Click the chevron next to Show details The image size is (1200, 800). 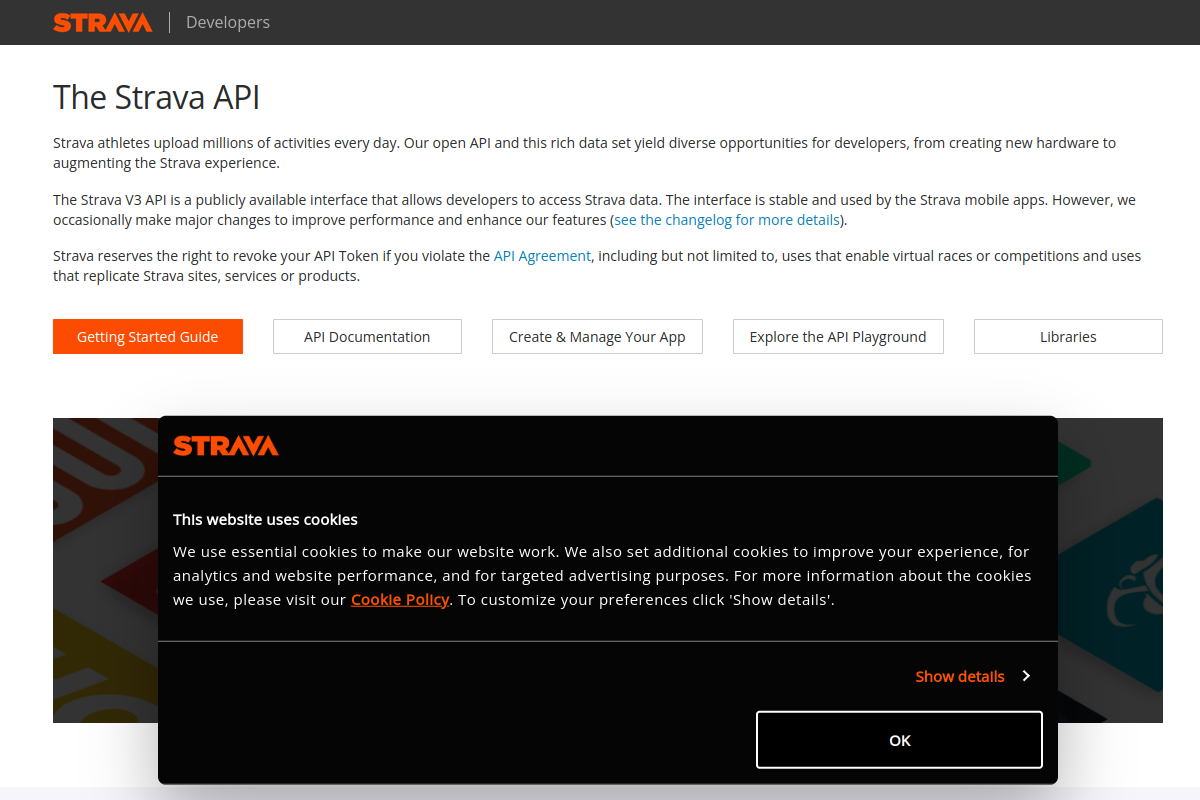(x=1026, y=676)
